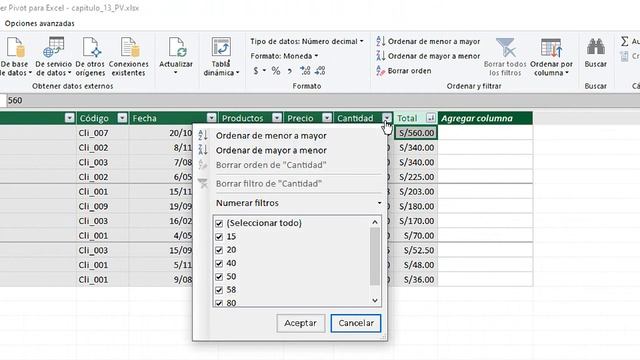Open Formato: Moneda dropdown

[284, 56]
